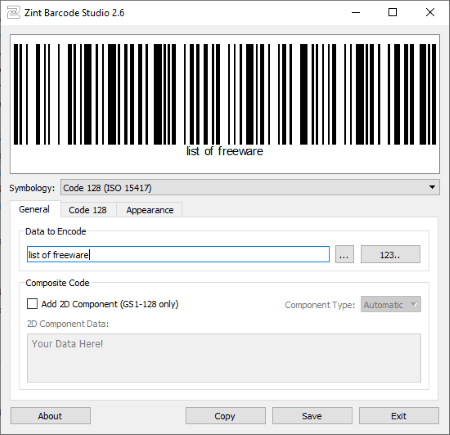450x435 pixels.
Task: Focus the Data to Encode input field
Action: coord(178,254)
